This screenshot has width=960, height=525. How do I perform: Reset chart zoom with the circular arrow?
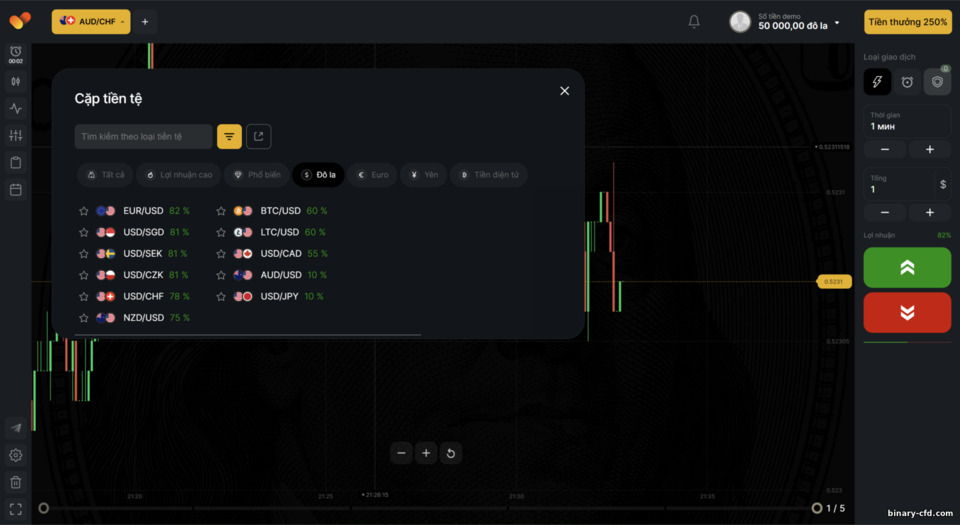coord(450,453)
